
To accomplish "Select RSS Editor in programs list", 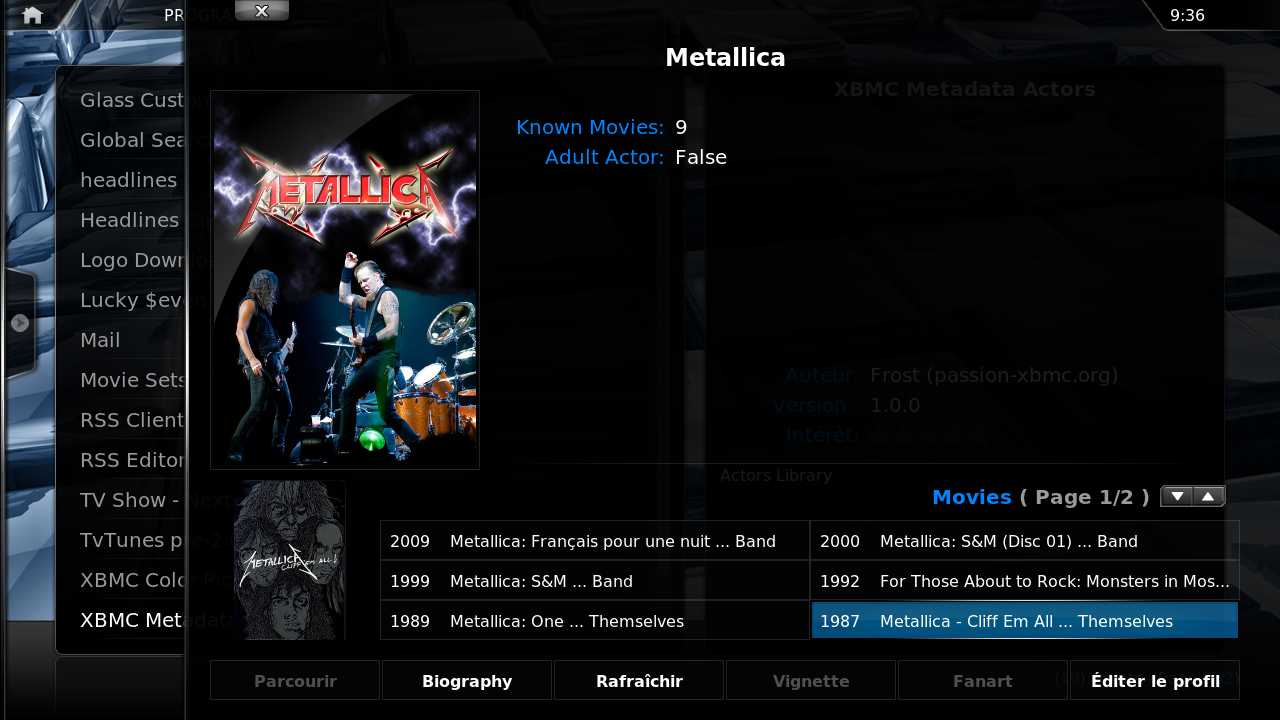I will tap(132, 460).
